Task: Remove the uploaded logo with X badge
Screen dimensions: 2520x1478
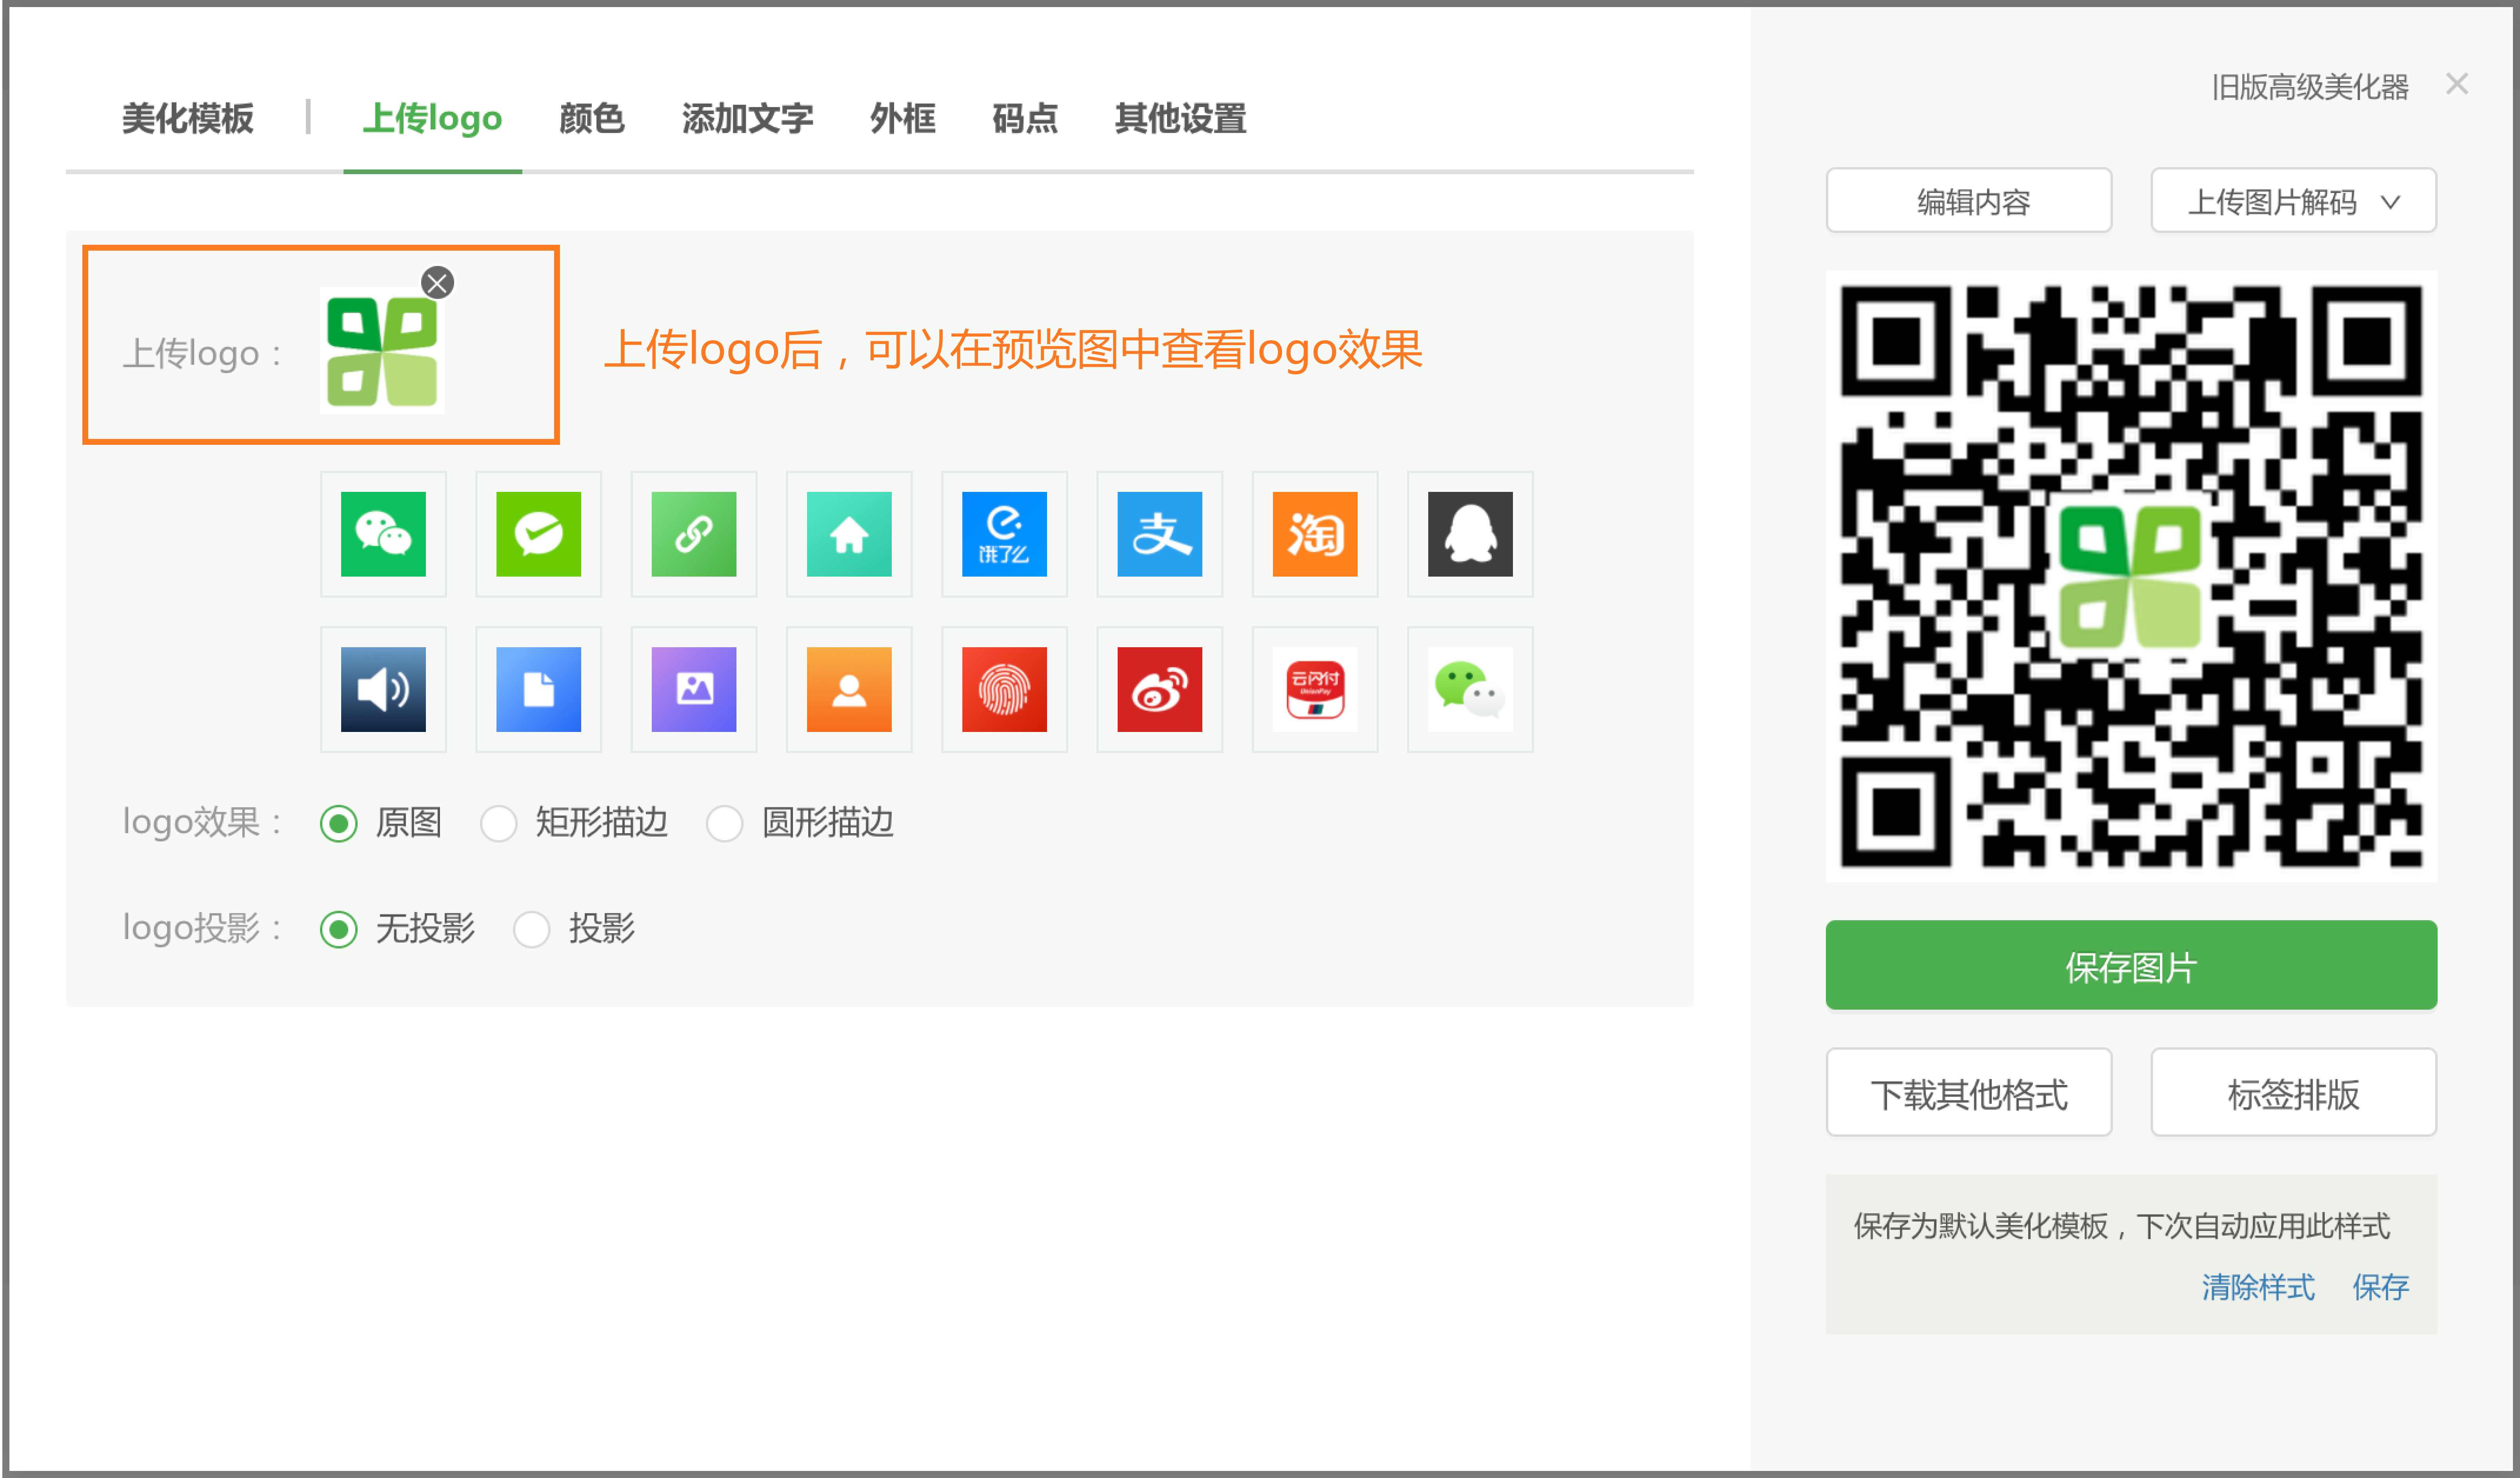Action: pos(437,283)
